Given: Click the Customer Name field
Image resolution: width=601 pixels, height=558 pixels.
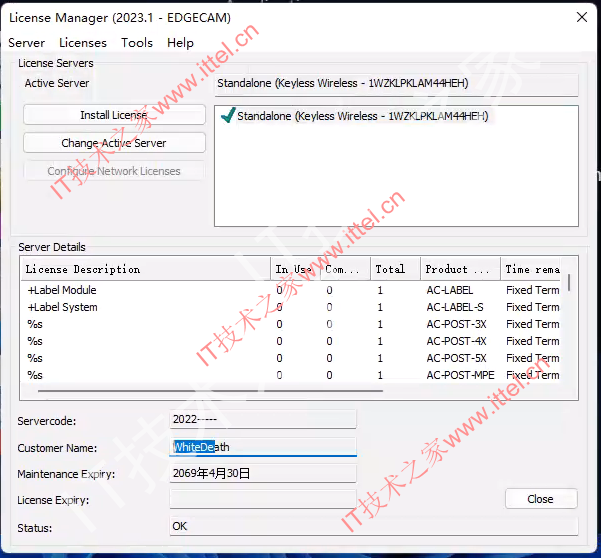Looking at the screenshot, I should pyautogui.click(x=263, y=447).
